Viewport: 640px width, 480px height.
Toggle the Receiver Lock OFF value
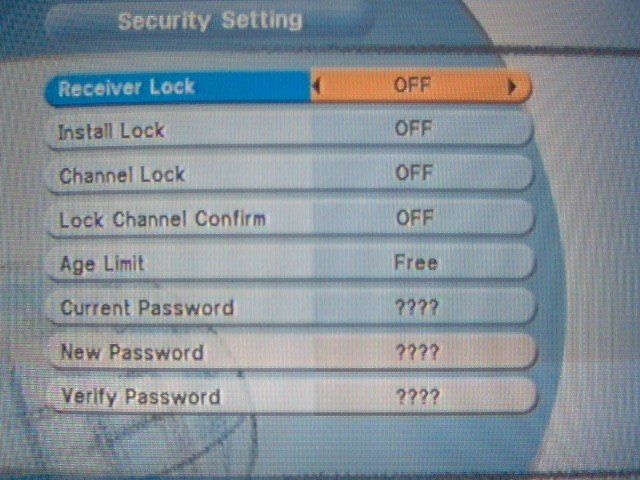click(412, 85)
